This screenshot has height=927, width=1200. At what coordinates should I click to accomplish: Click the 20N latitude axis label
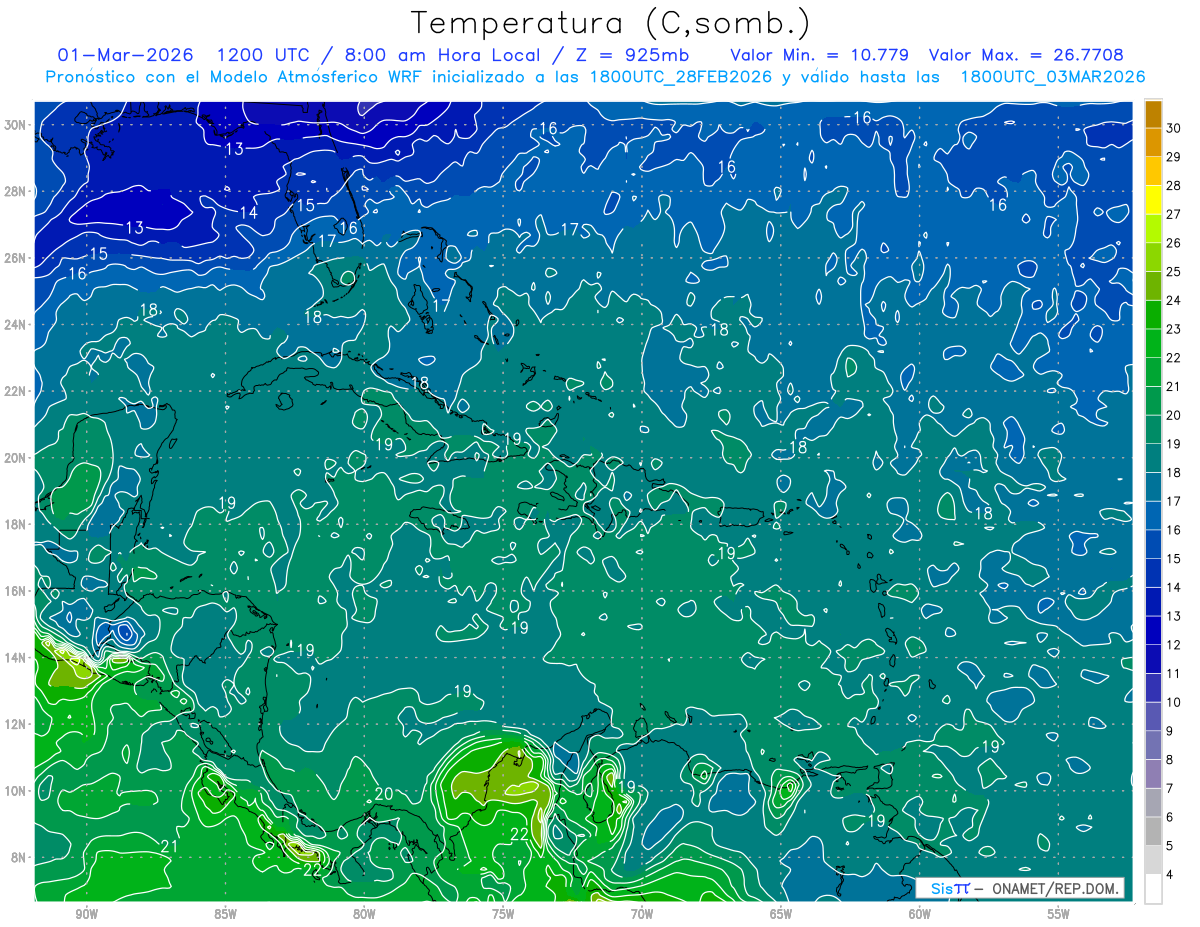(17, 458)
